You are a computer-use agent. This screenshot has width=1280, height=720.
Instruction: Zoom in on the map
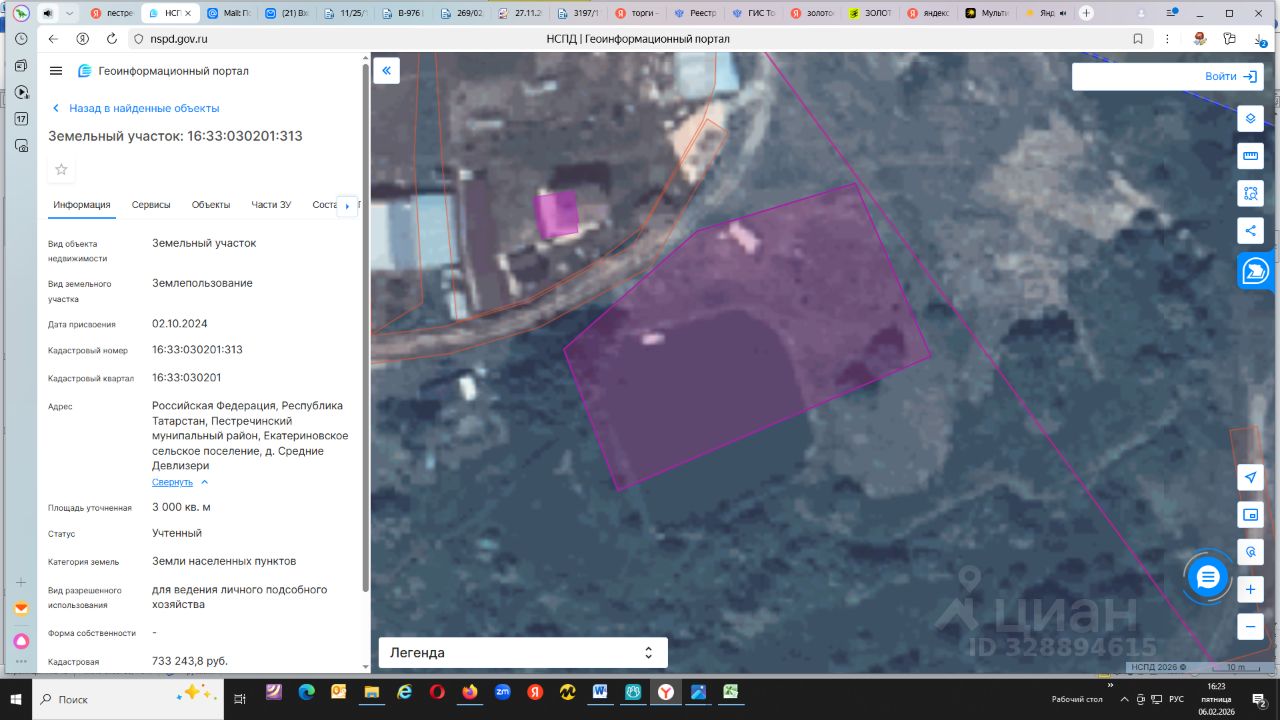coord(1250,590)
